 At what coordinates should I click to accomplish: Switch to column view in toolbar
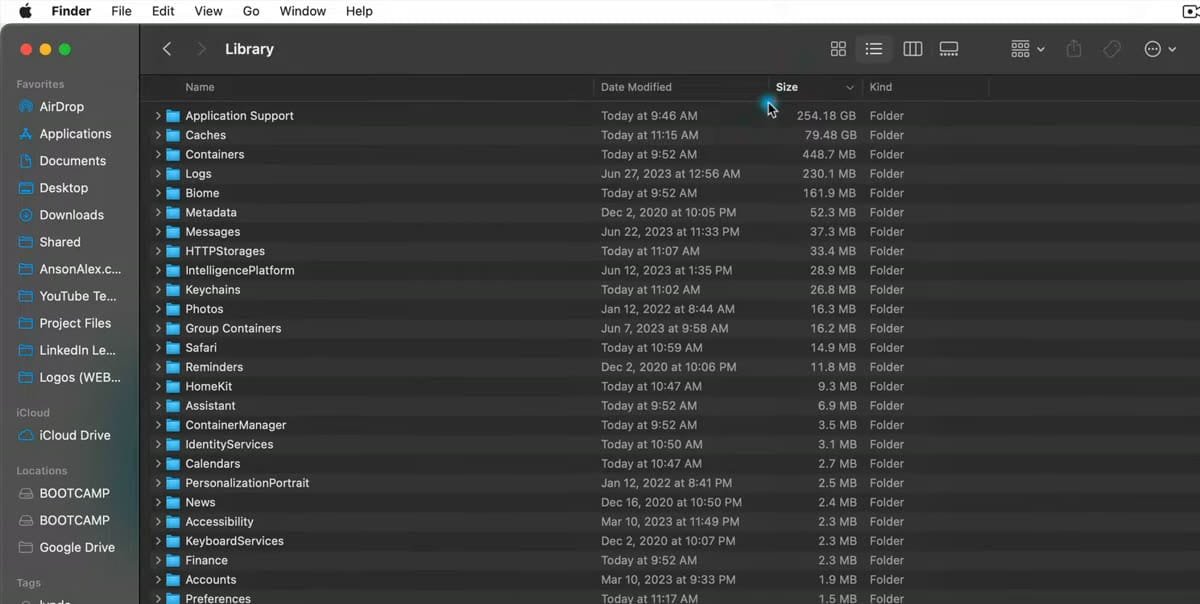[x=912, y=49]
